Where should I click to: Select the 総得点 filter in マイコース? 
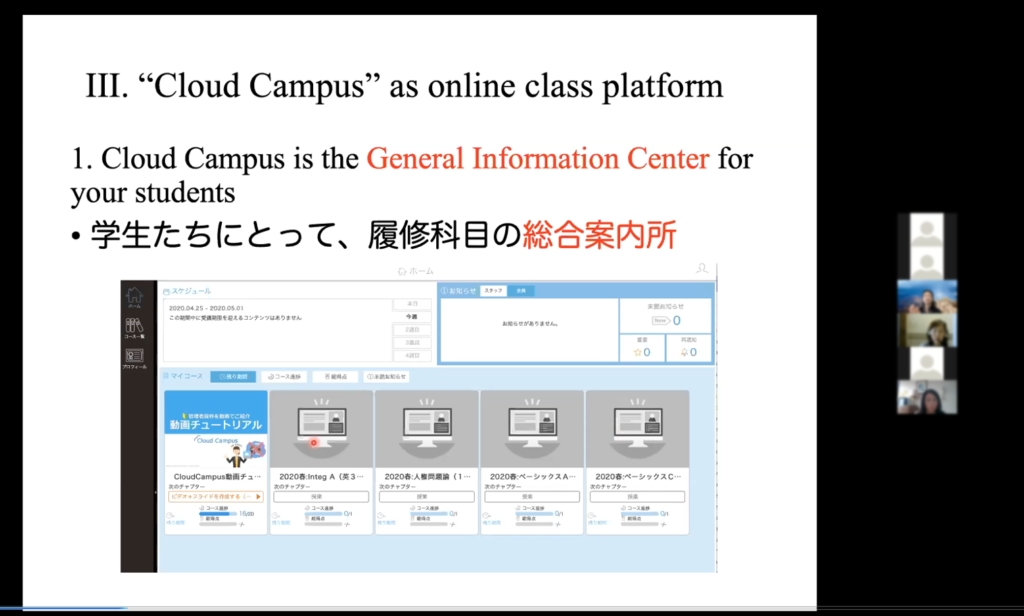point(336,377)
